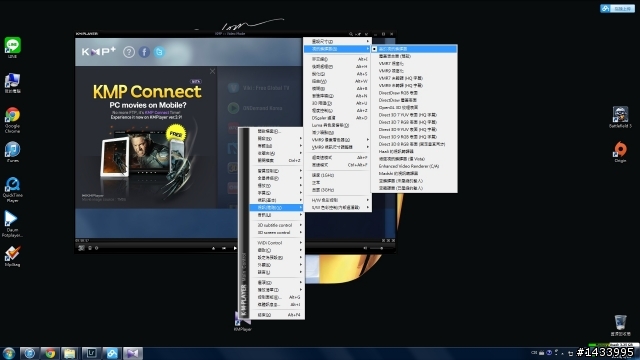The image size is (640, 360).
Task: Open the KMPlayer desktop shortcut
Action: click(x=242, y=322)
